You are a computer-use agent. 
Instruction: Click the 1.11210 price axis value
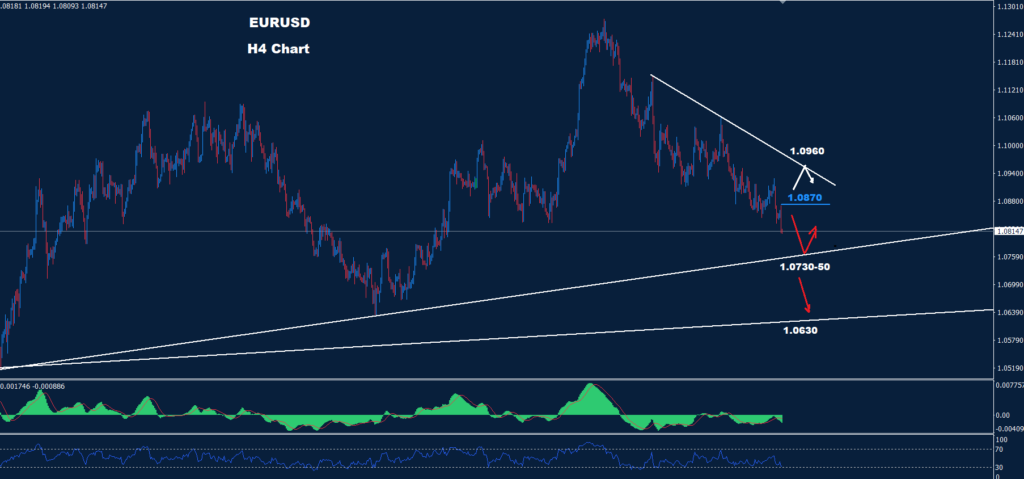pos(1010,90)
